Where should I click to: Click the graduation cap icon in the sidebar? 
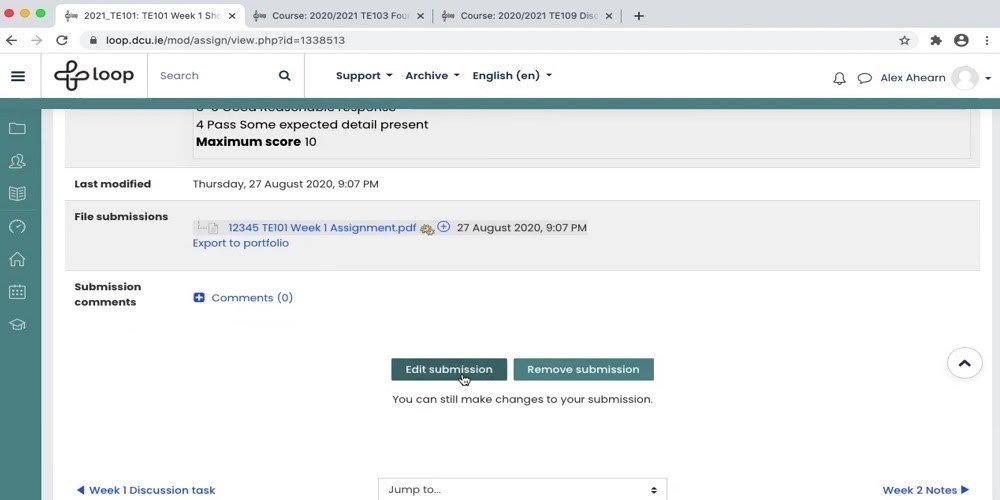[17, 324]
